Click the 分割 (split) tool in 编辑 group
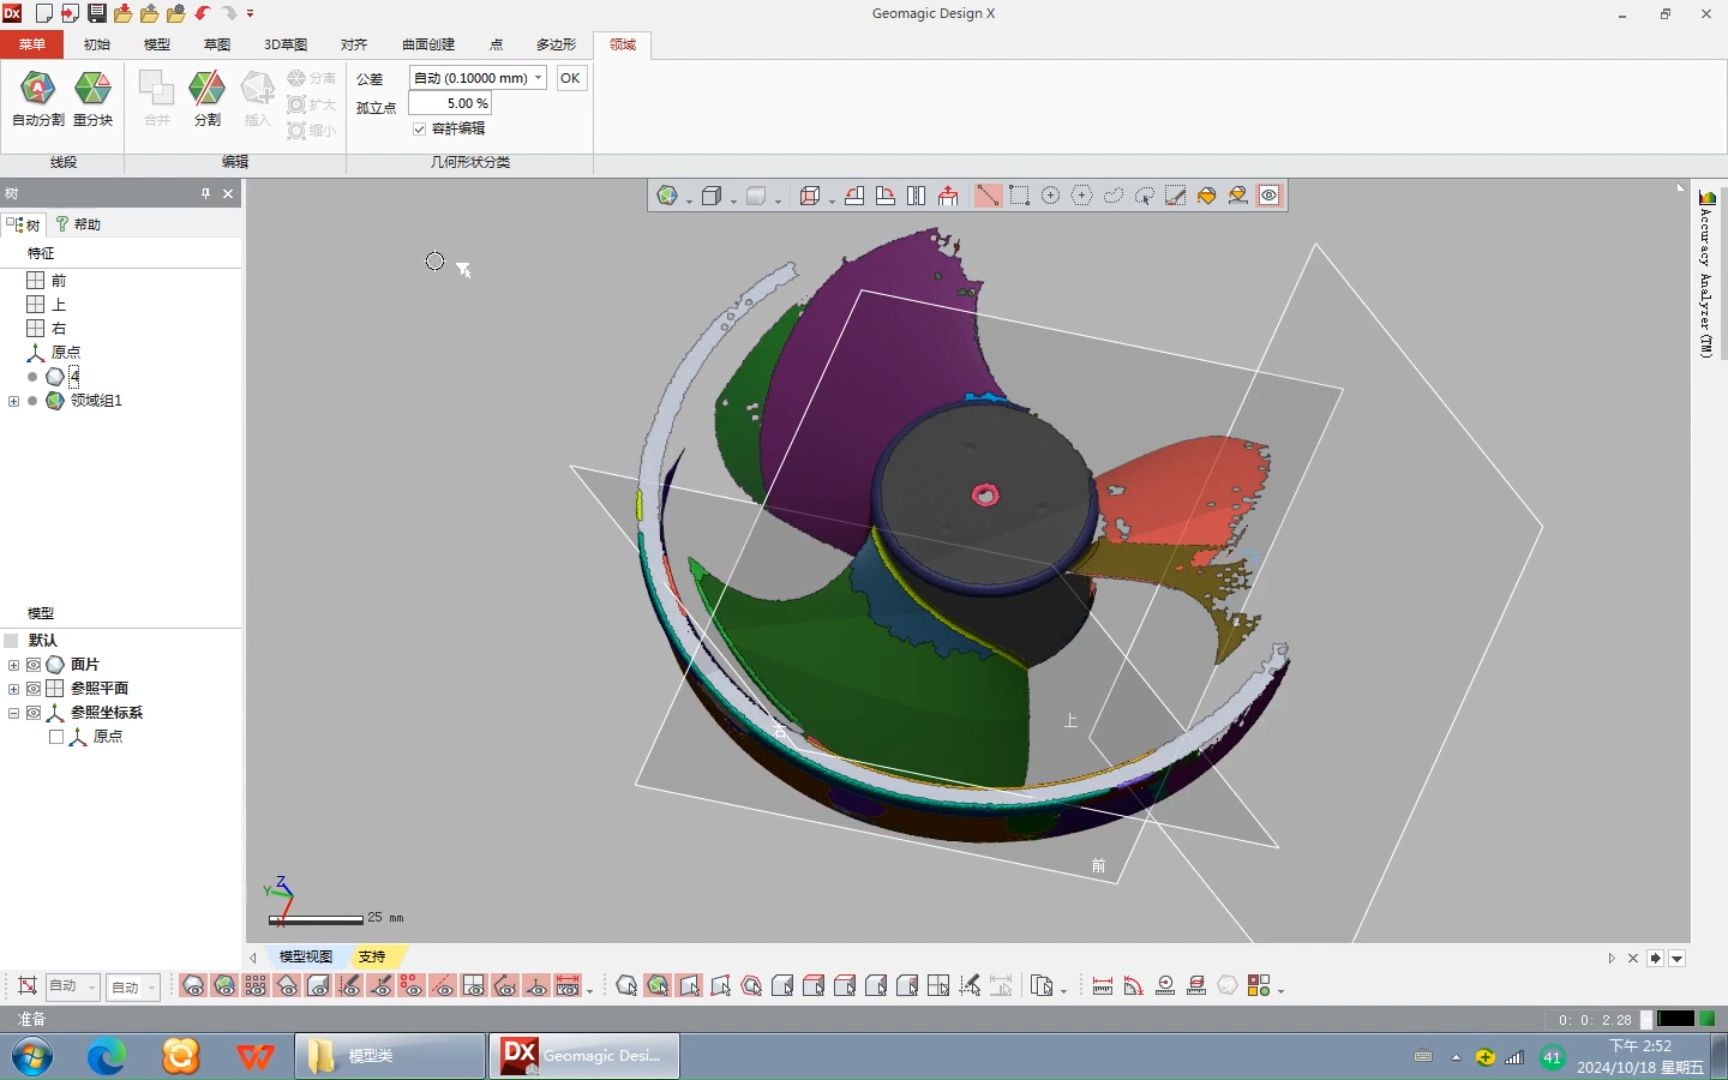 [206, 98]
